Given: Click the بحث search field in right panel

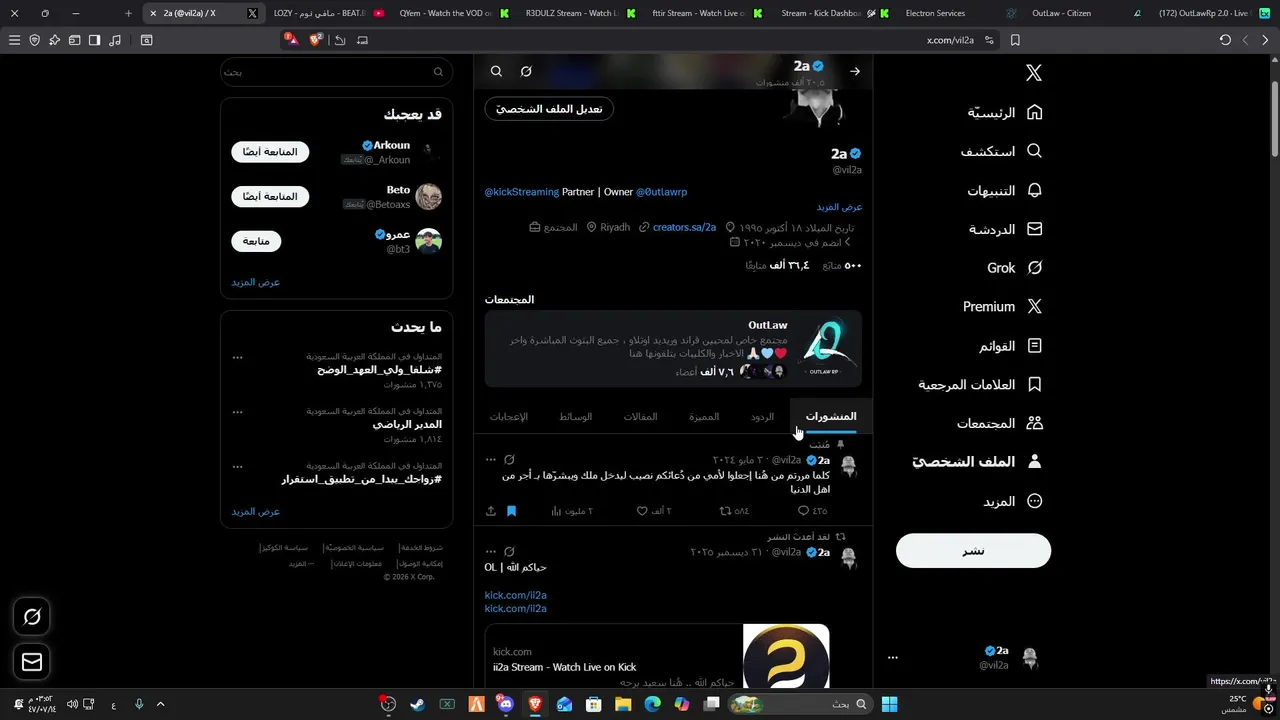Looking at the screenshot, I should 336,72.
